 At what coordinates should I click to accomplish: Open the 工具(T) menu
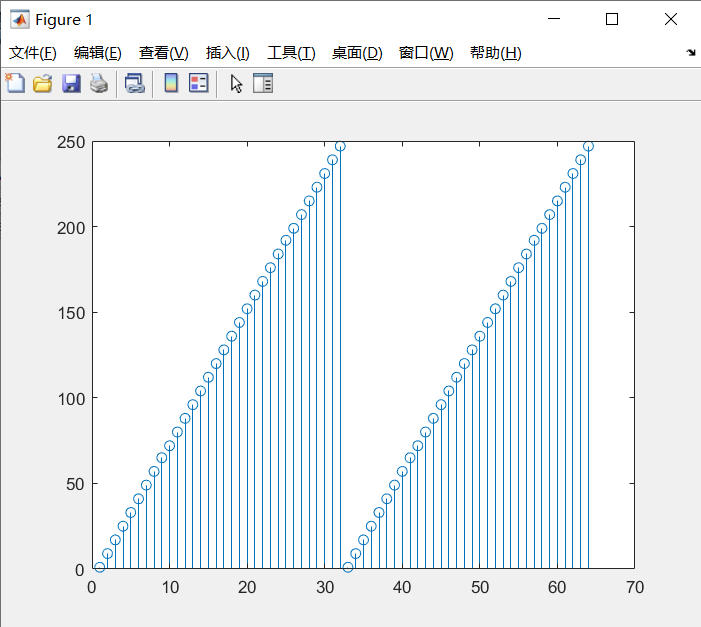coord(291,53)
